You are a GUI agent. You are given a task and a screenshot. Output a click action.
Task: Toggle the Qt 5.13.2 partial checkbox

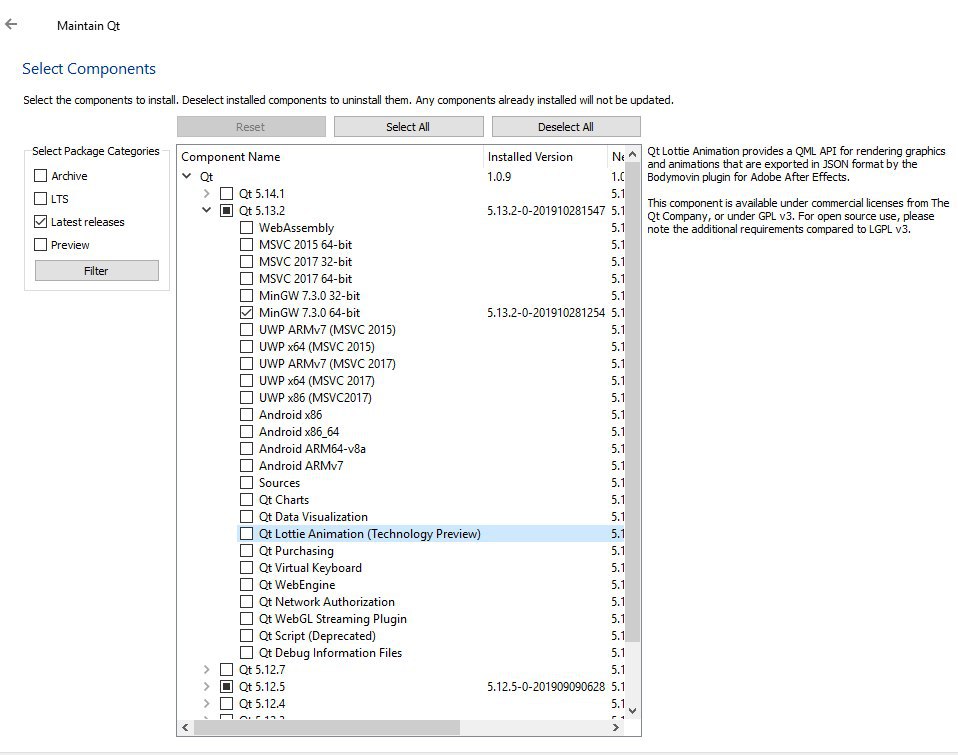click(227, 211)
